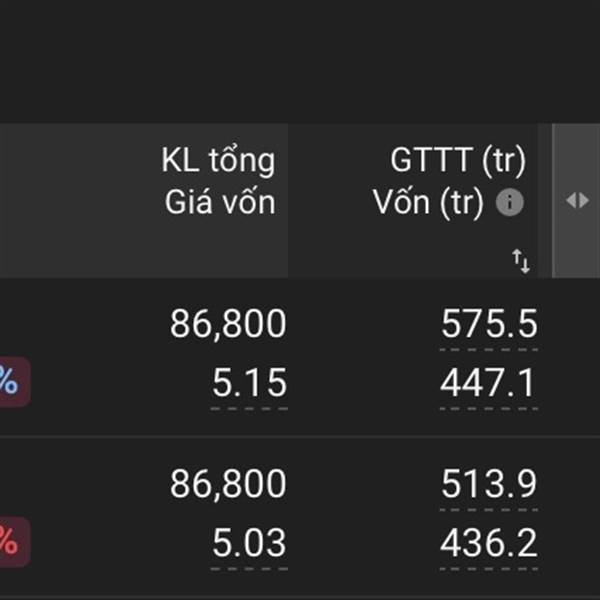Open the 447.1 capital value
Image resolution: width=600 pixels, height=600 pixels.
point(488,383)
